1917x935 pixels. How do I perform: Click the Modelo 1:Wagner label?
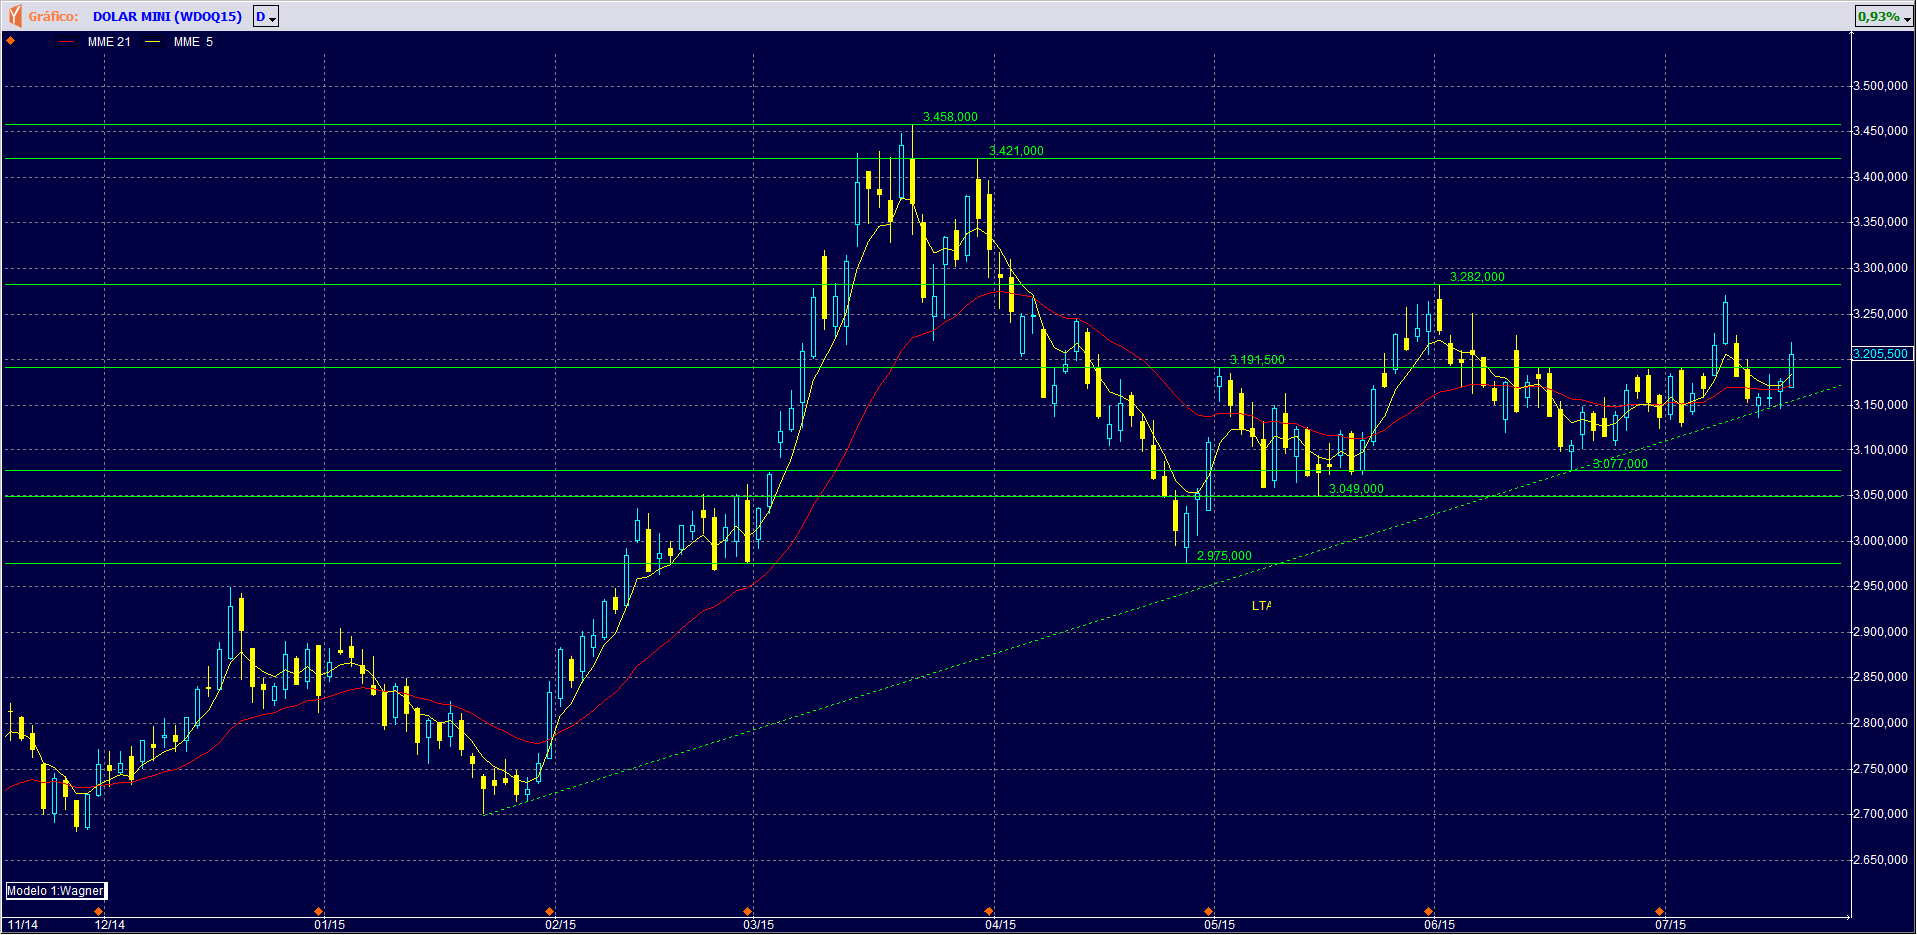(55, 891)
